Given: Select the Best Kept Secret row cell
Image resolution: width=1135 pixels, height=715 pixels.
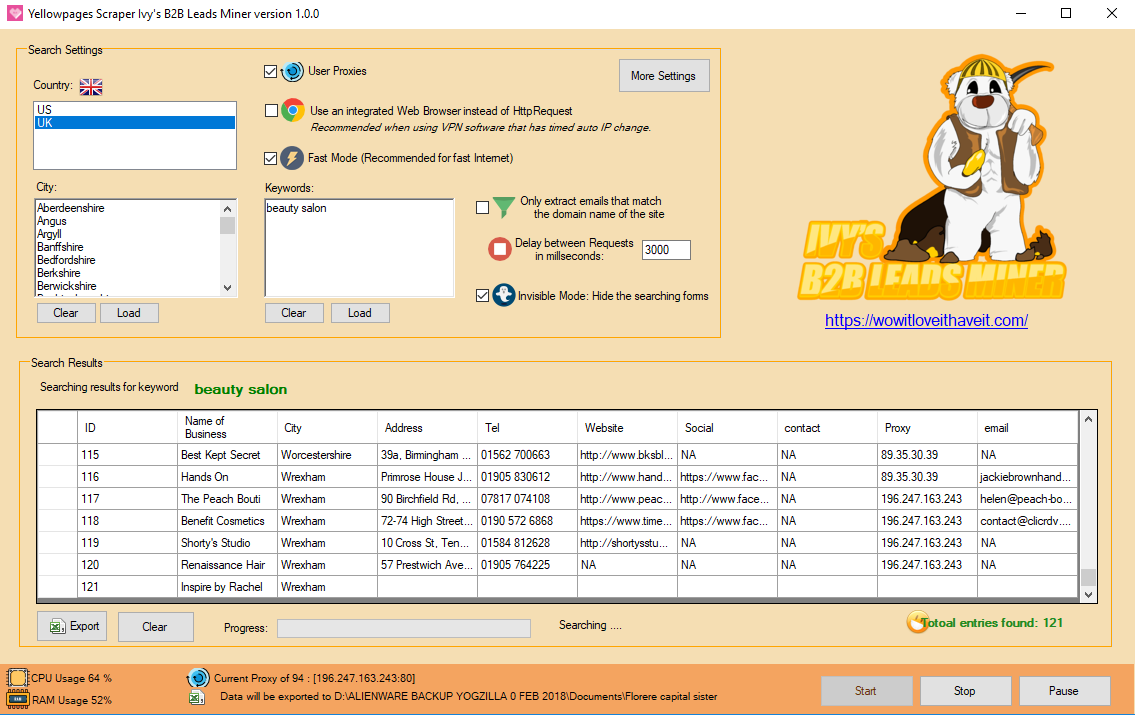Looking at the screenshot, I should click(x=227, y=454).
